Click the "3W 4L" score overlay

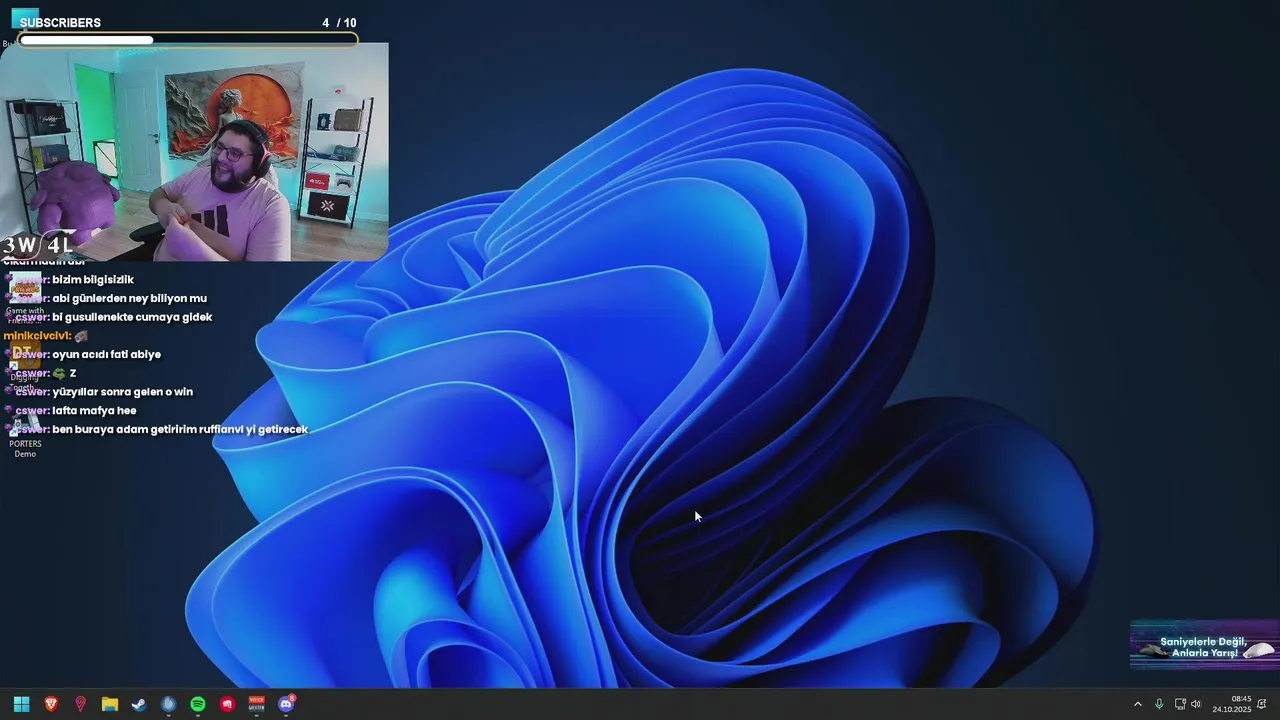click(x=37, y=245)
